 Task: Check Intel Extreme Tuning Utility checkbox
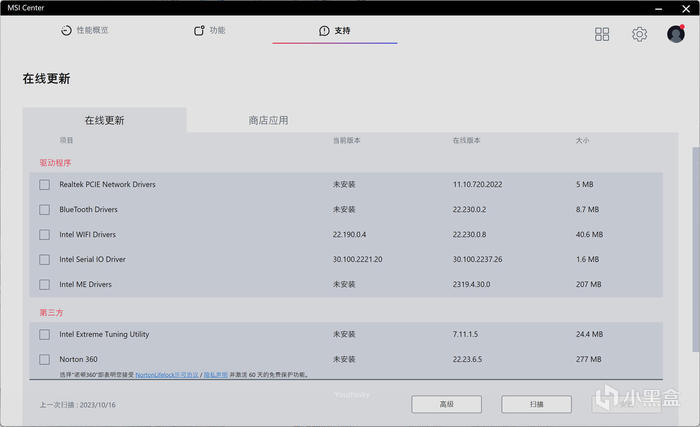[x=44, y=335]
